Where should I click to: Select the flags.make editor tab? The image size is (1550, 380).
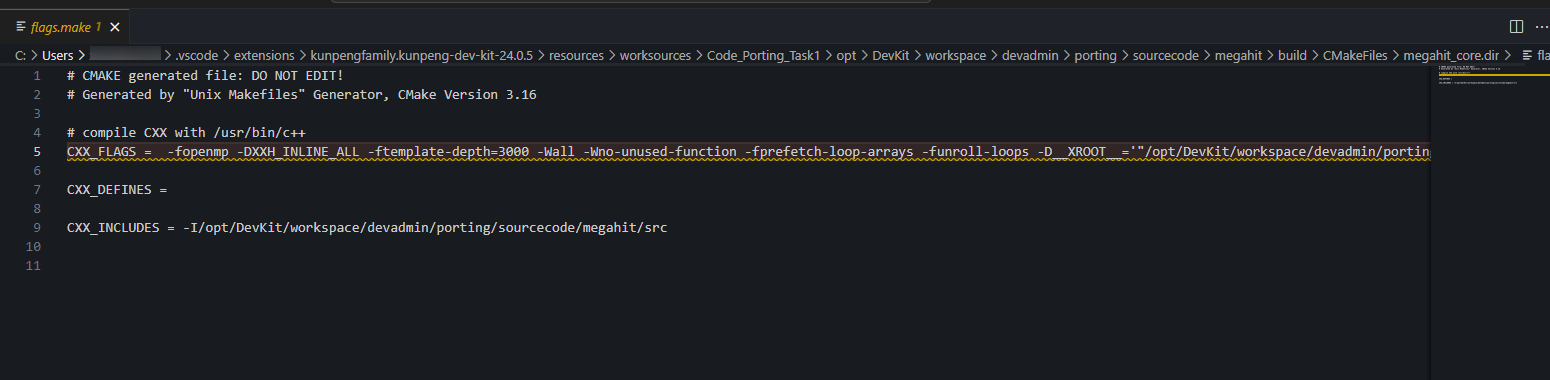[x=64, y=26]
